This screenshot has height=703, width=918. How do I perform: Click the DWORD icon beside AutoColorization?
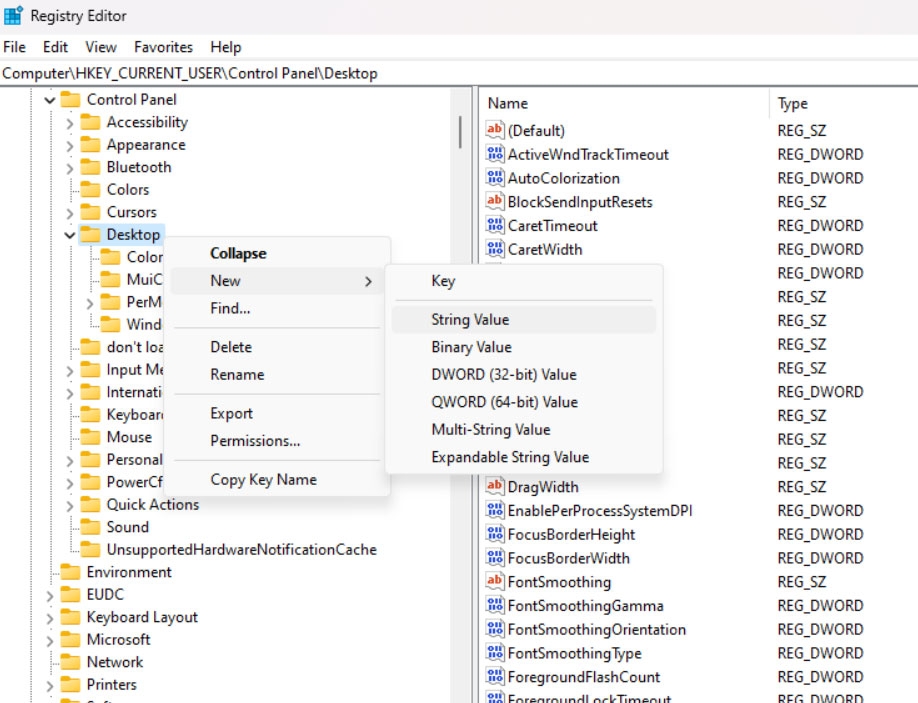click(x=495, y=177)
